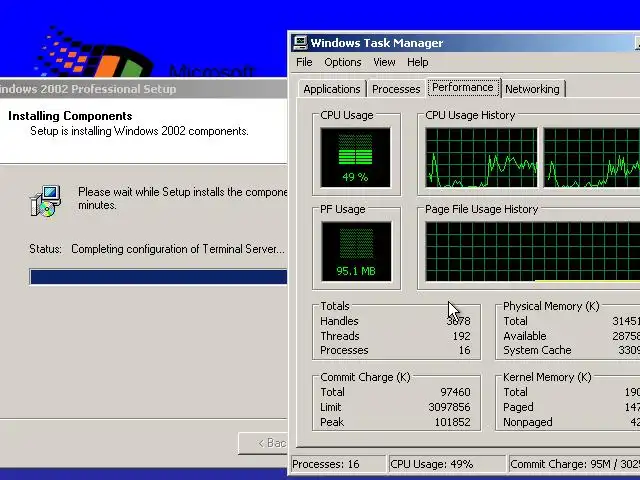The width and height of the screenshot is (640, 480).
Task: Click the 'Kernel Memory (K)' group label
Action: pyautogui.click(x=547, y=377)
